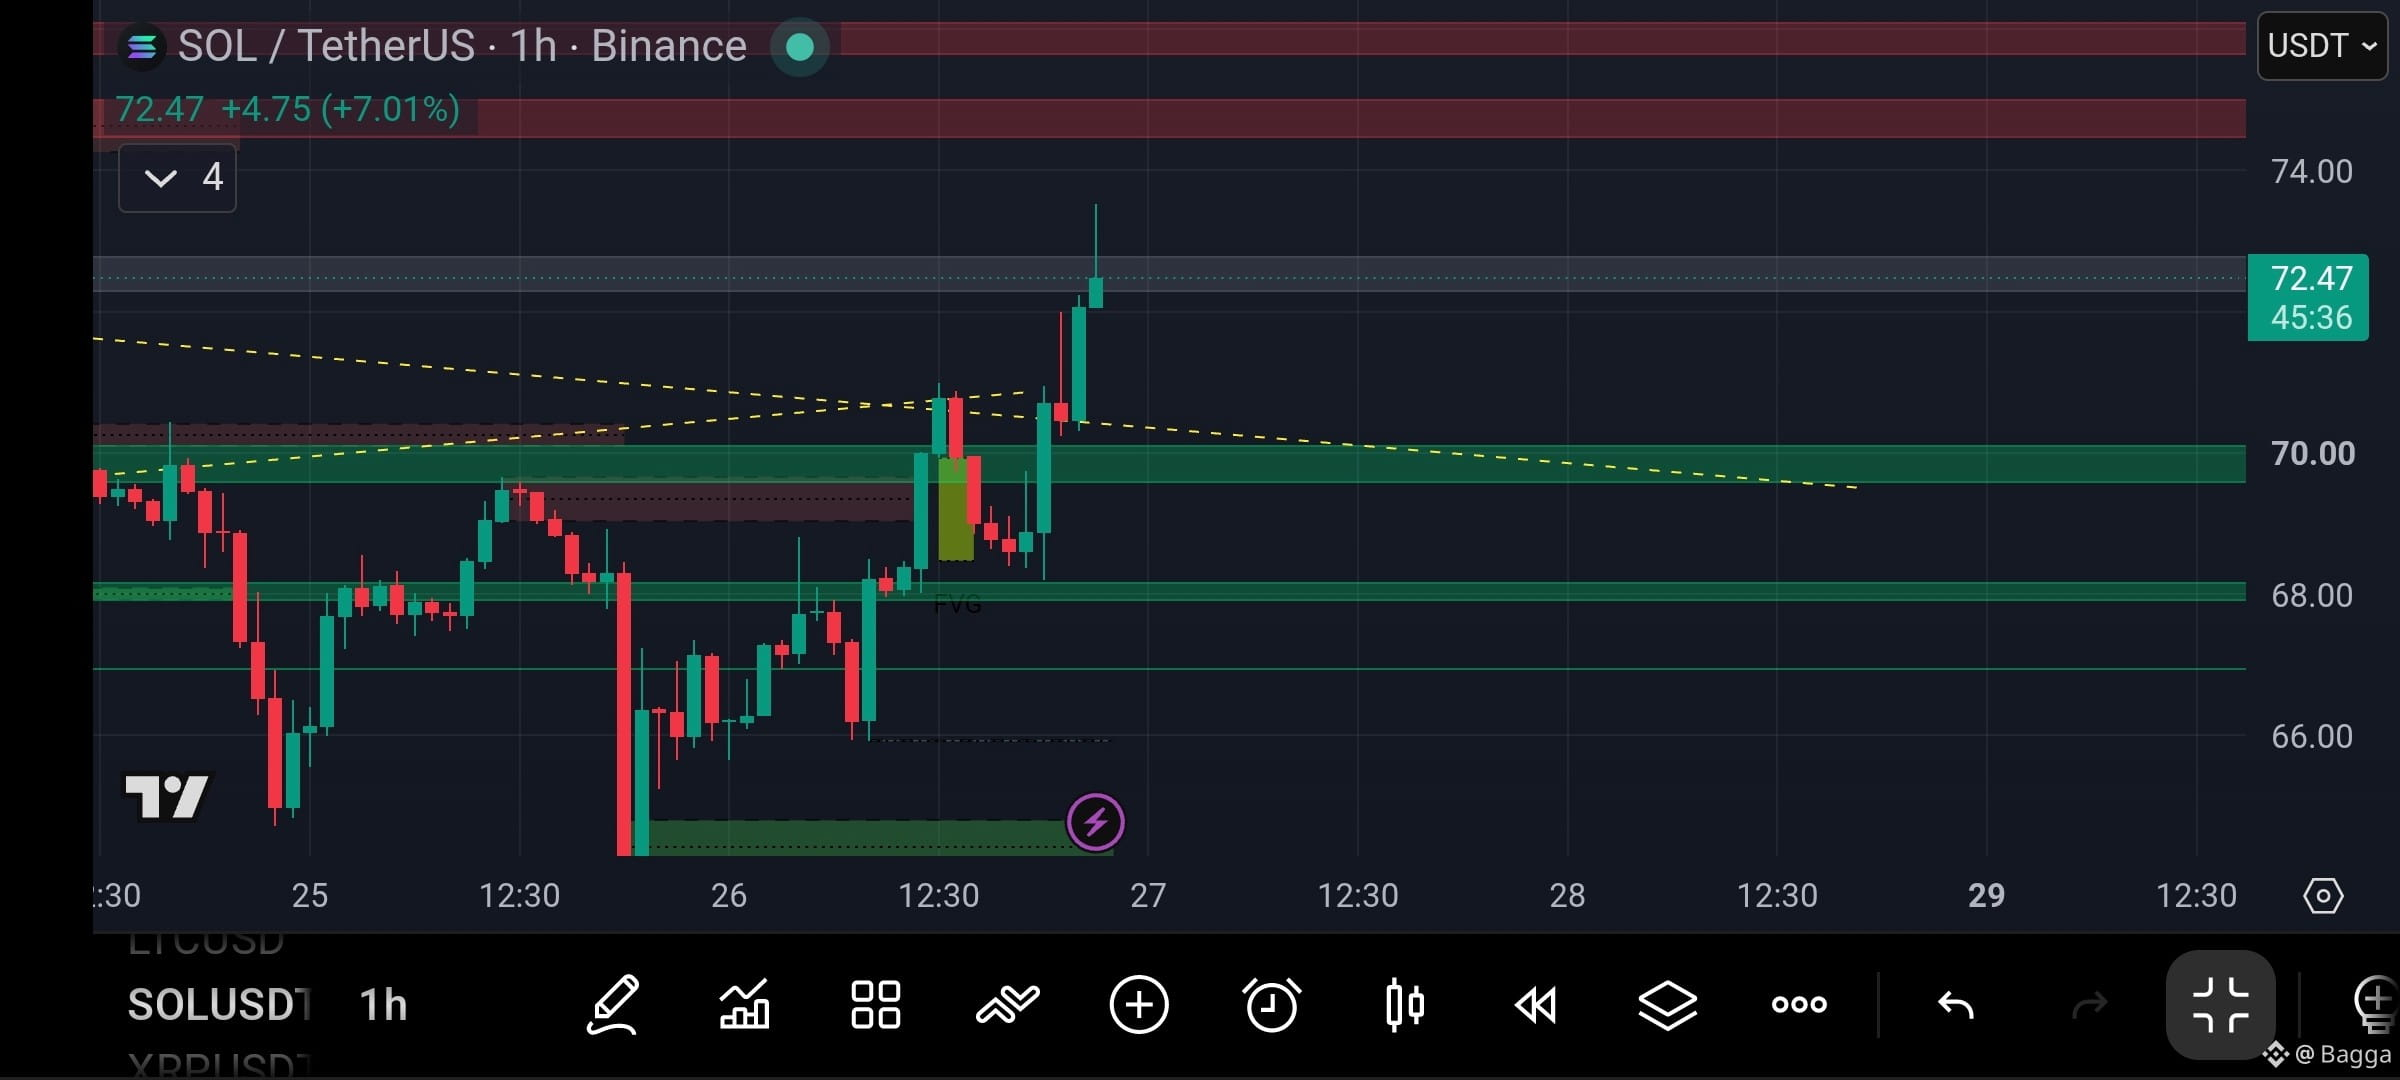The image size is (2400, 1080).
Task: Expand the collapsed indicators legend showing 4
Action: click(x=177, y=178)
